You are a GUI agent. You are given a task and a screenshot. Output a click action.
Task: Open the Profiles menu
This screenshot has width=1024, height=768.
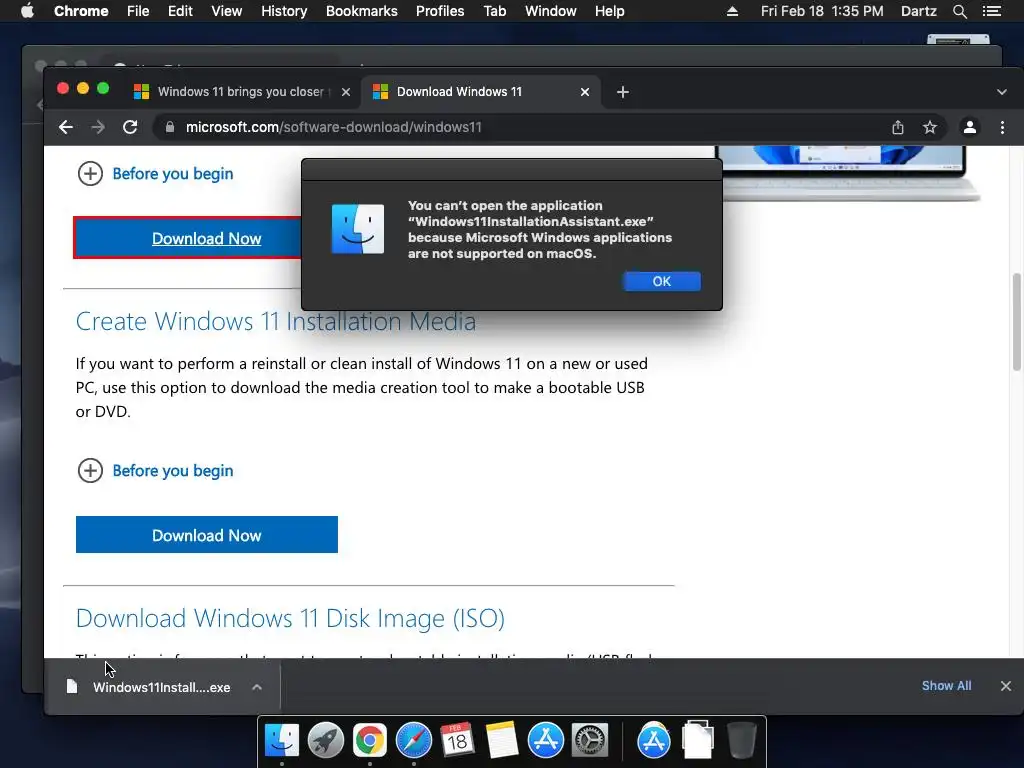(440, 11)
